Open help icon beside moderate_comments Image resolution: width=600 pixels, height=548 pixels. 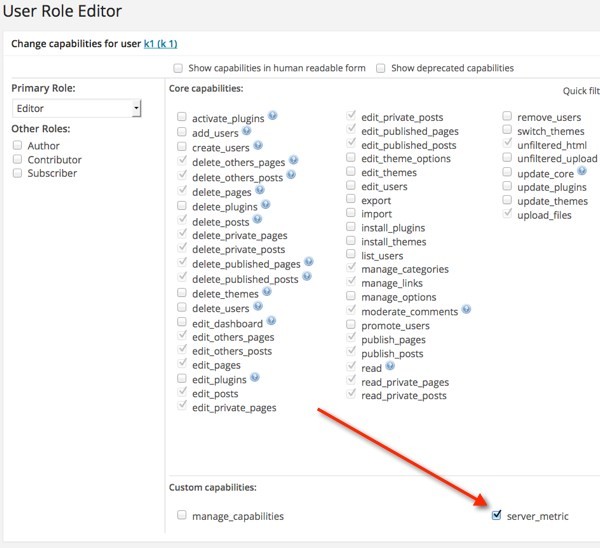(466, 309)
